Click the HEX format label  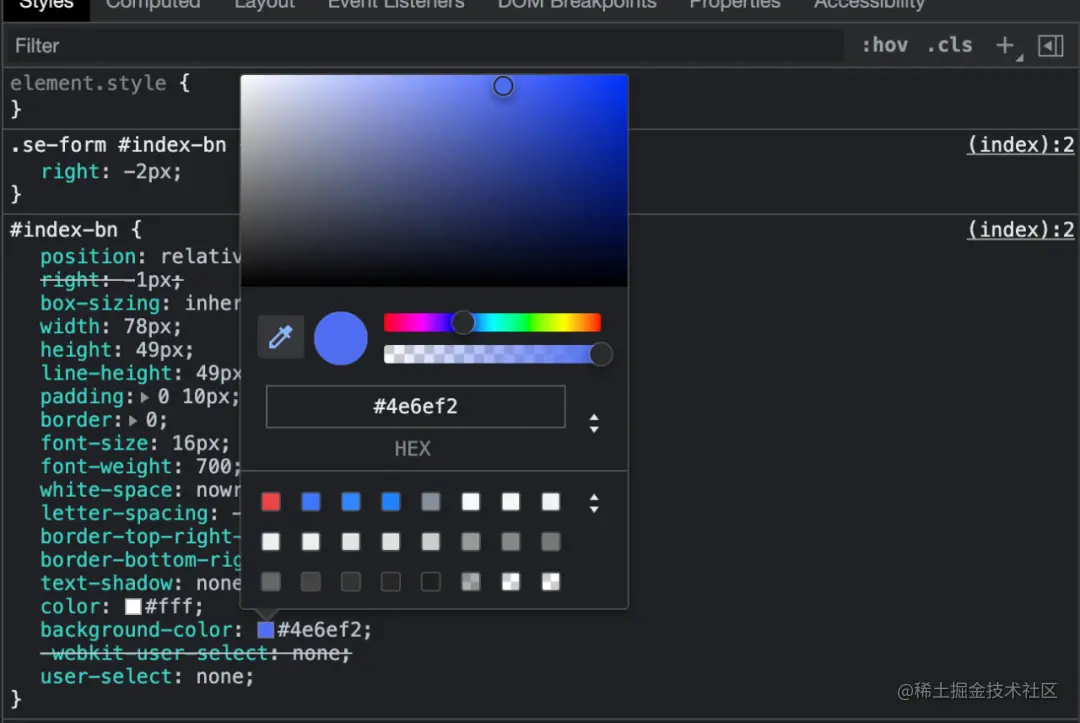pos(413,449)
